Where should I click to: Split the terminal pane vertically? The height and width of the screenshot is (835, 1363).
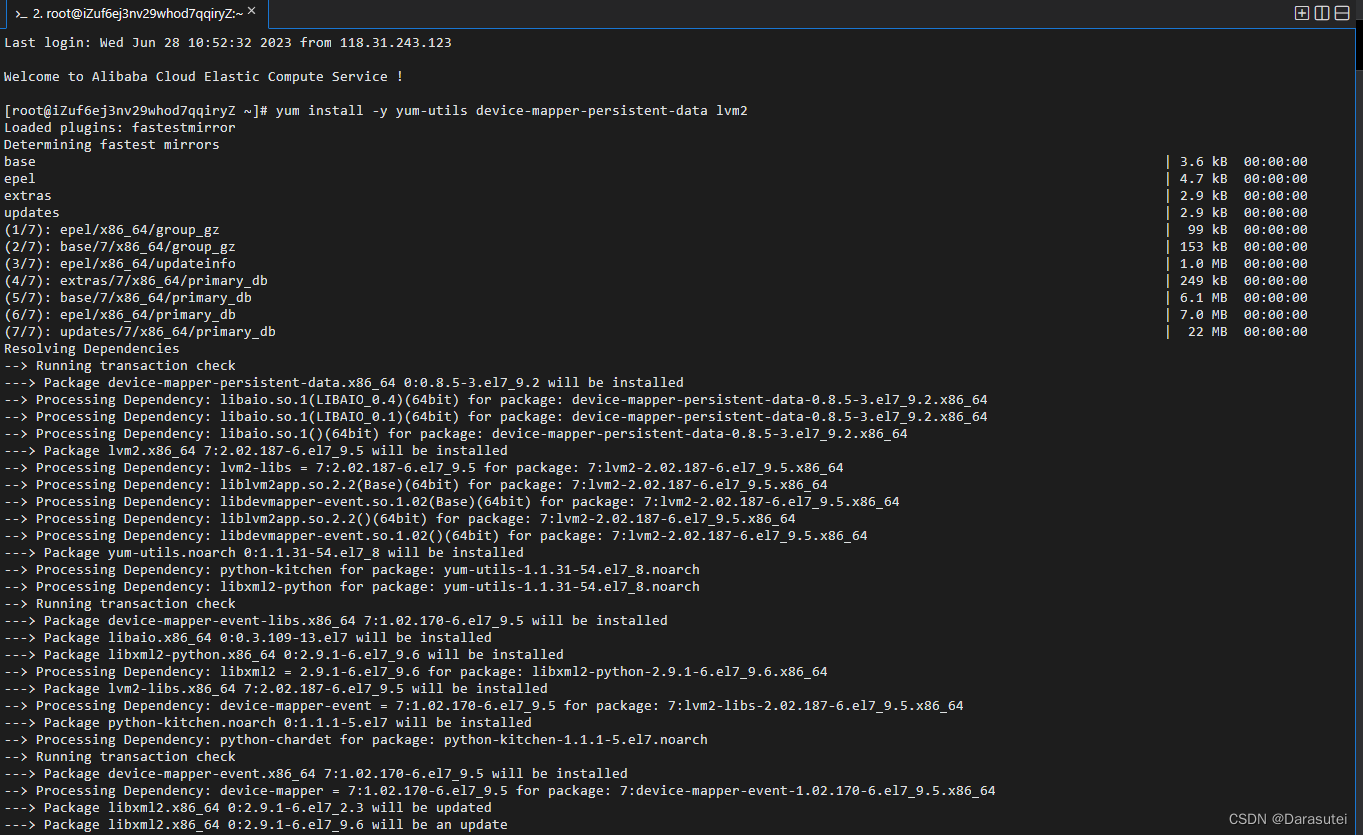coord(1322,13)
